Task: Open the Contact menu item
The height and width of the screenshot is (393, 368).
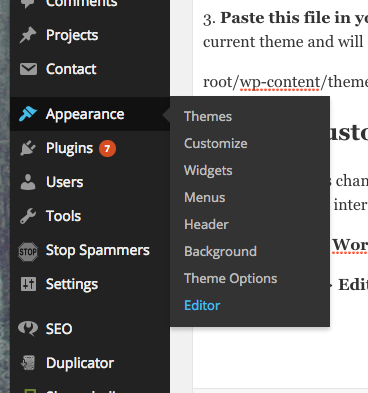Action: point(71,69)
